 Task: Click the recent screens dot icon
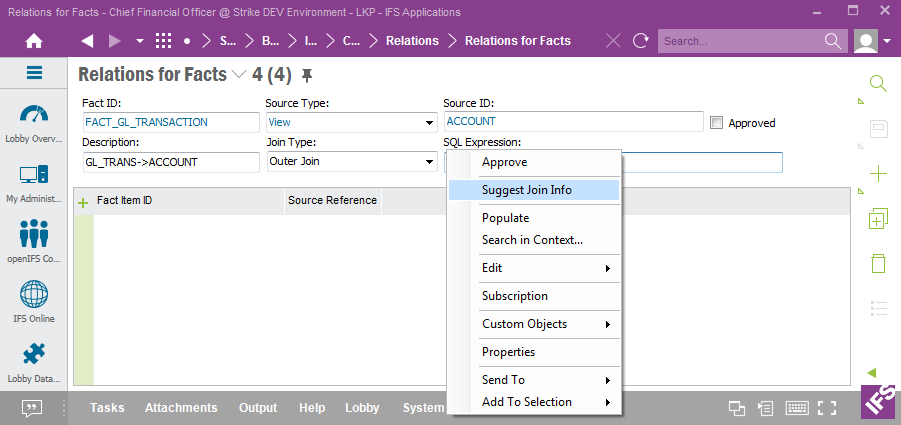point(187,41)
